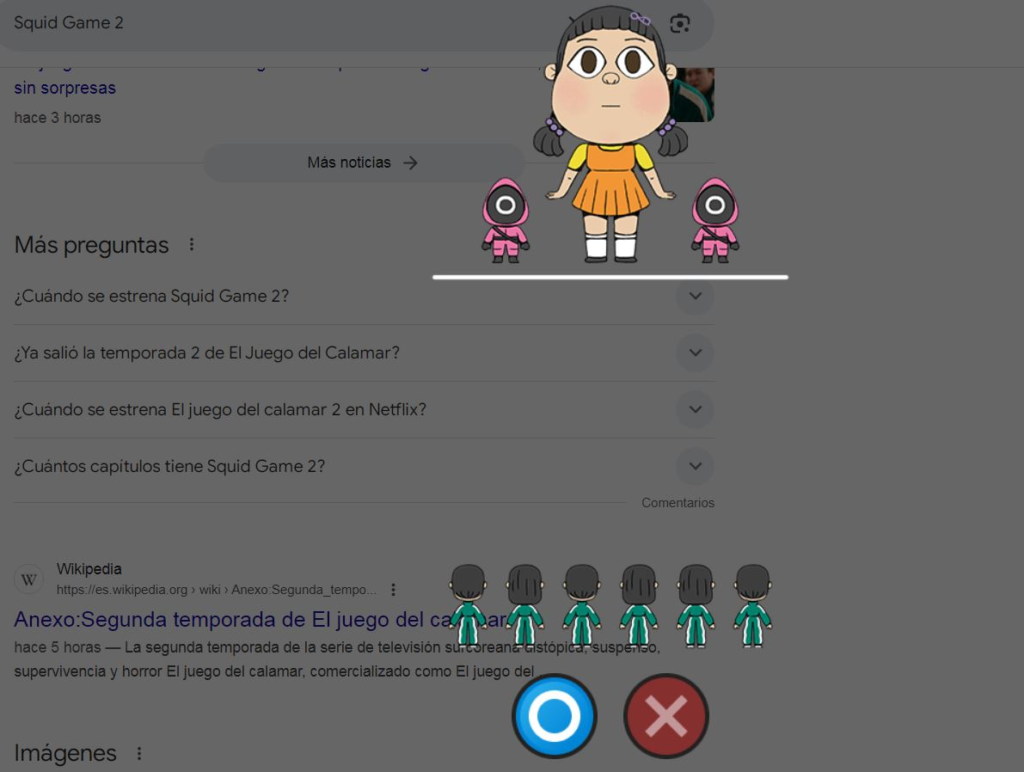Open Más preguntas options three-dot menu

point(191,244)
